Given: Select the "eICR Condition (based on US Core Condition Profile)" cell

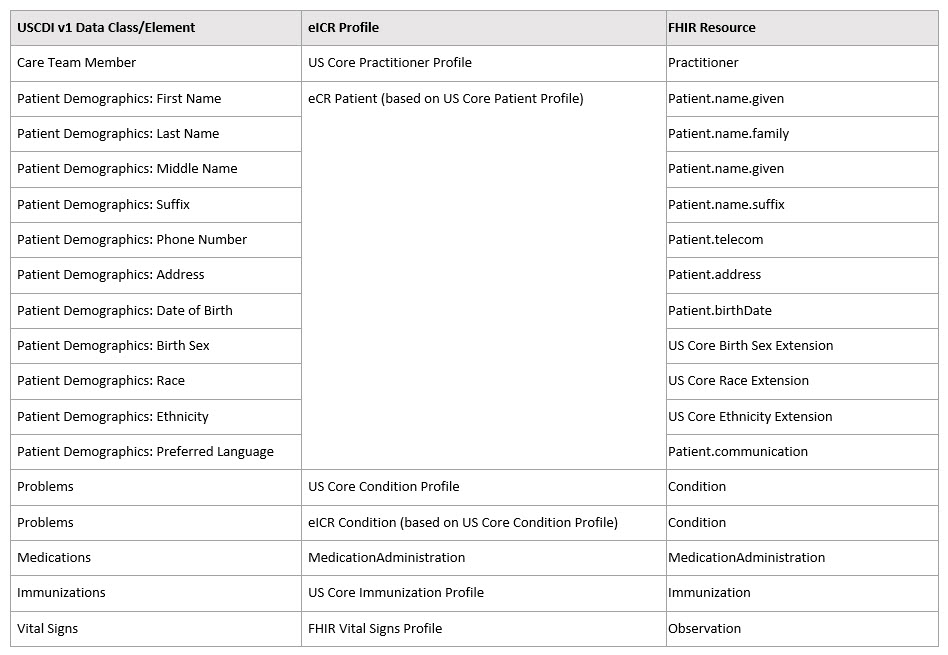Looking at the screenshot, I should pyautogui.click(x=463, y=523).
